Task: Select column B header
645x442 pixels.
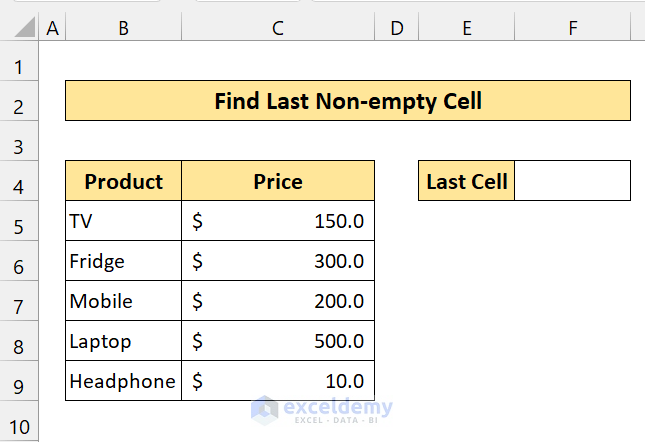Action: (x=123, y=29)
